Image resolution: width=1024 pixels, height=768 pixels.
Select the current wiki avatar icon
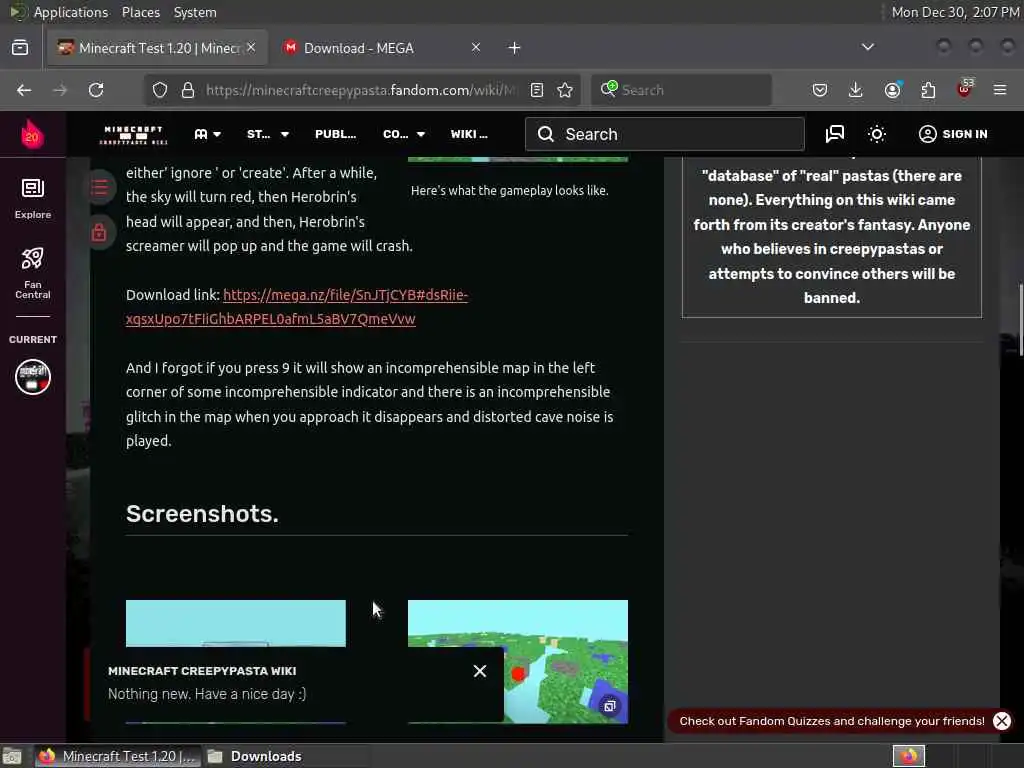tap(33, 377)
